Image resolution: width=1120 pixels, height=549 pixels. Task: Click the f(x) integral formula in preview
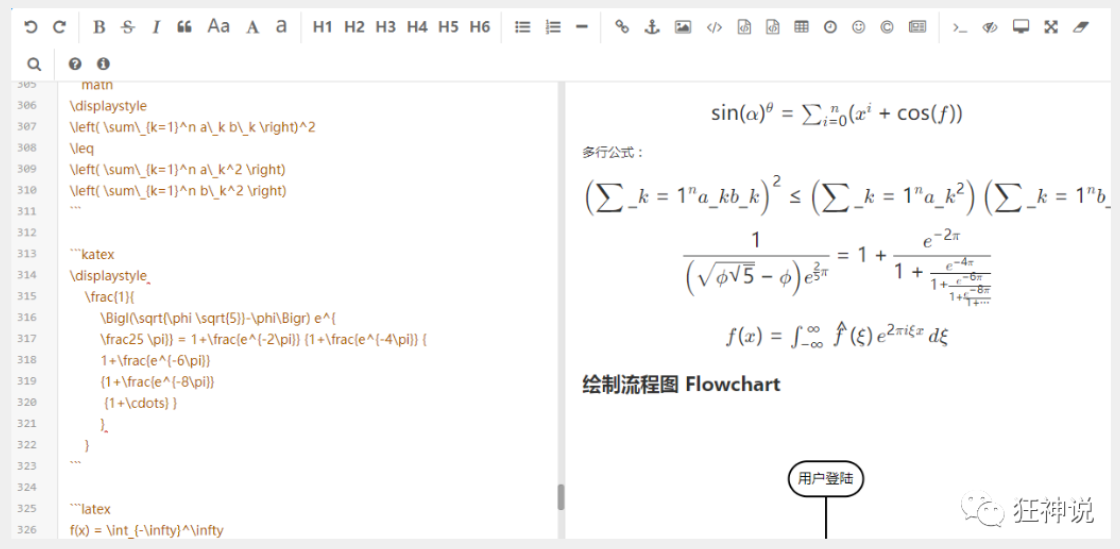pos(836,336)
